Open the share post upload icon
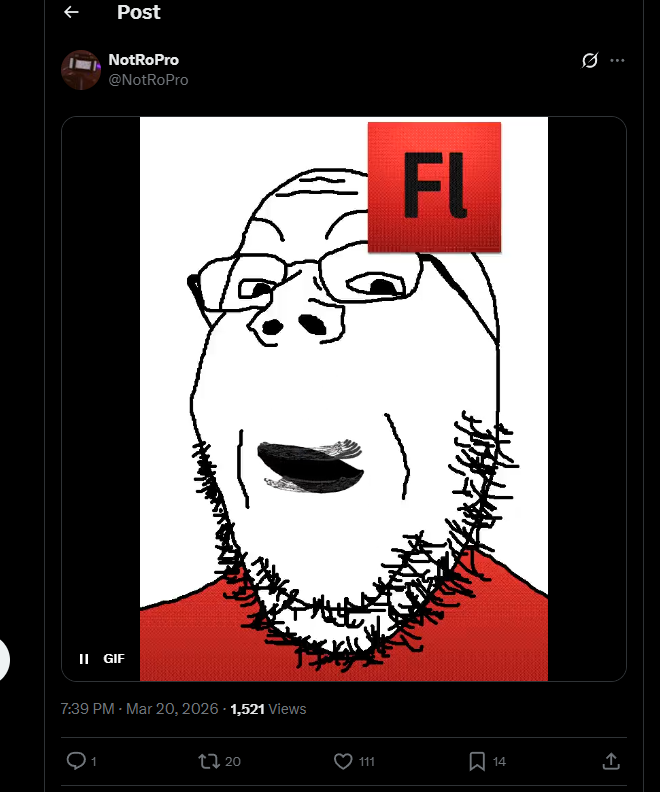Viewport: 660px width, 792px height. click(611, 761)
